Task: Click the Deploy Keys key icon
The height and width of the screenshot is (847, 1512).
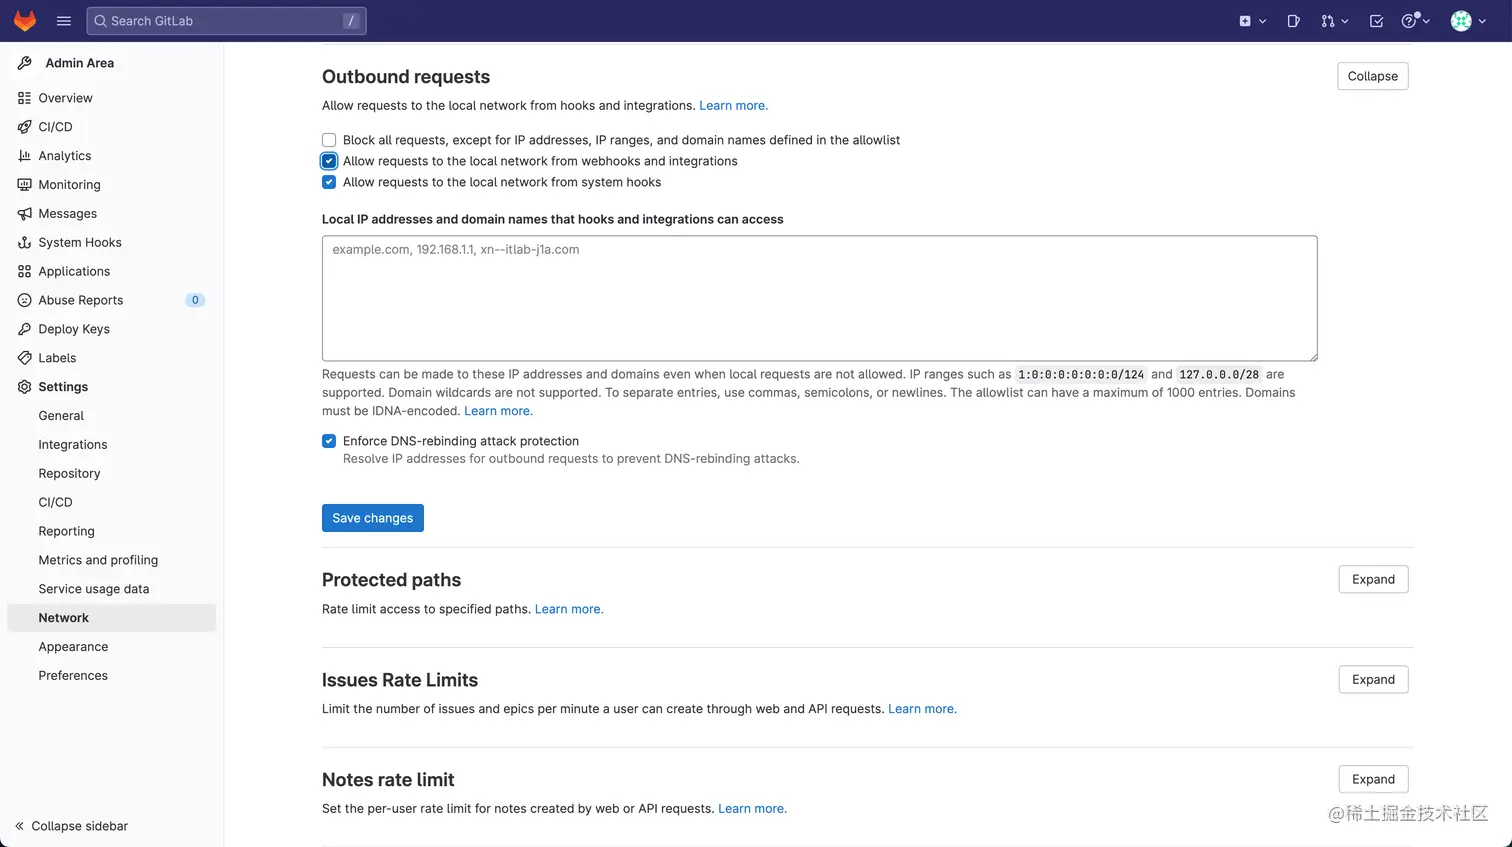Action: [x=25, y=329]
